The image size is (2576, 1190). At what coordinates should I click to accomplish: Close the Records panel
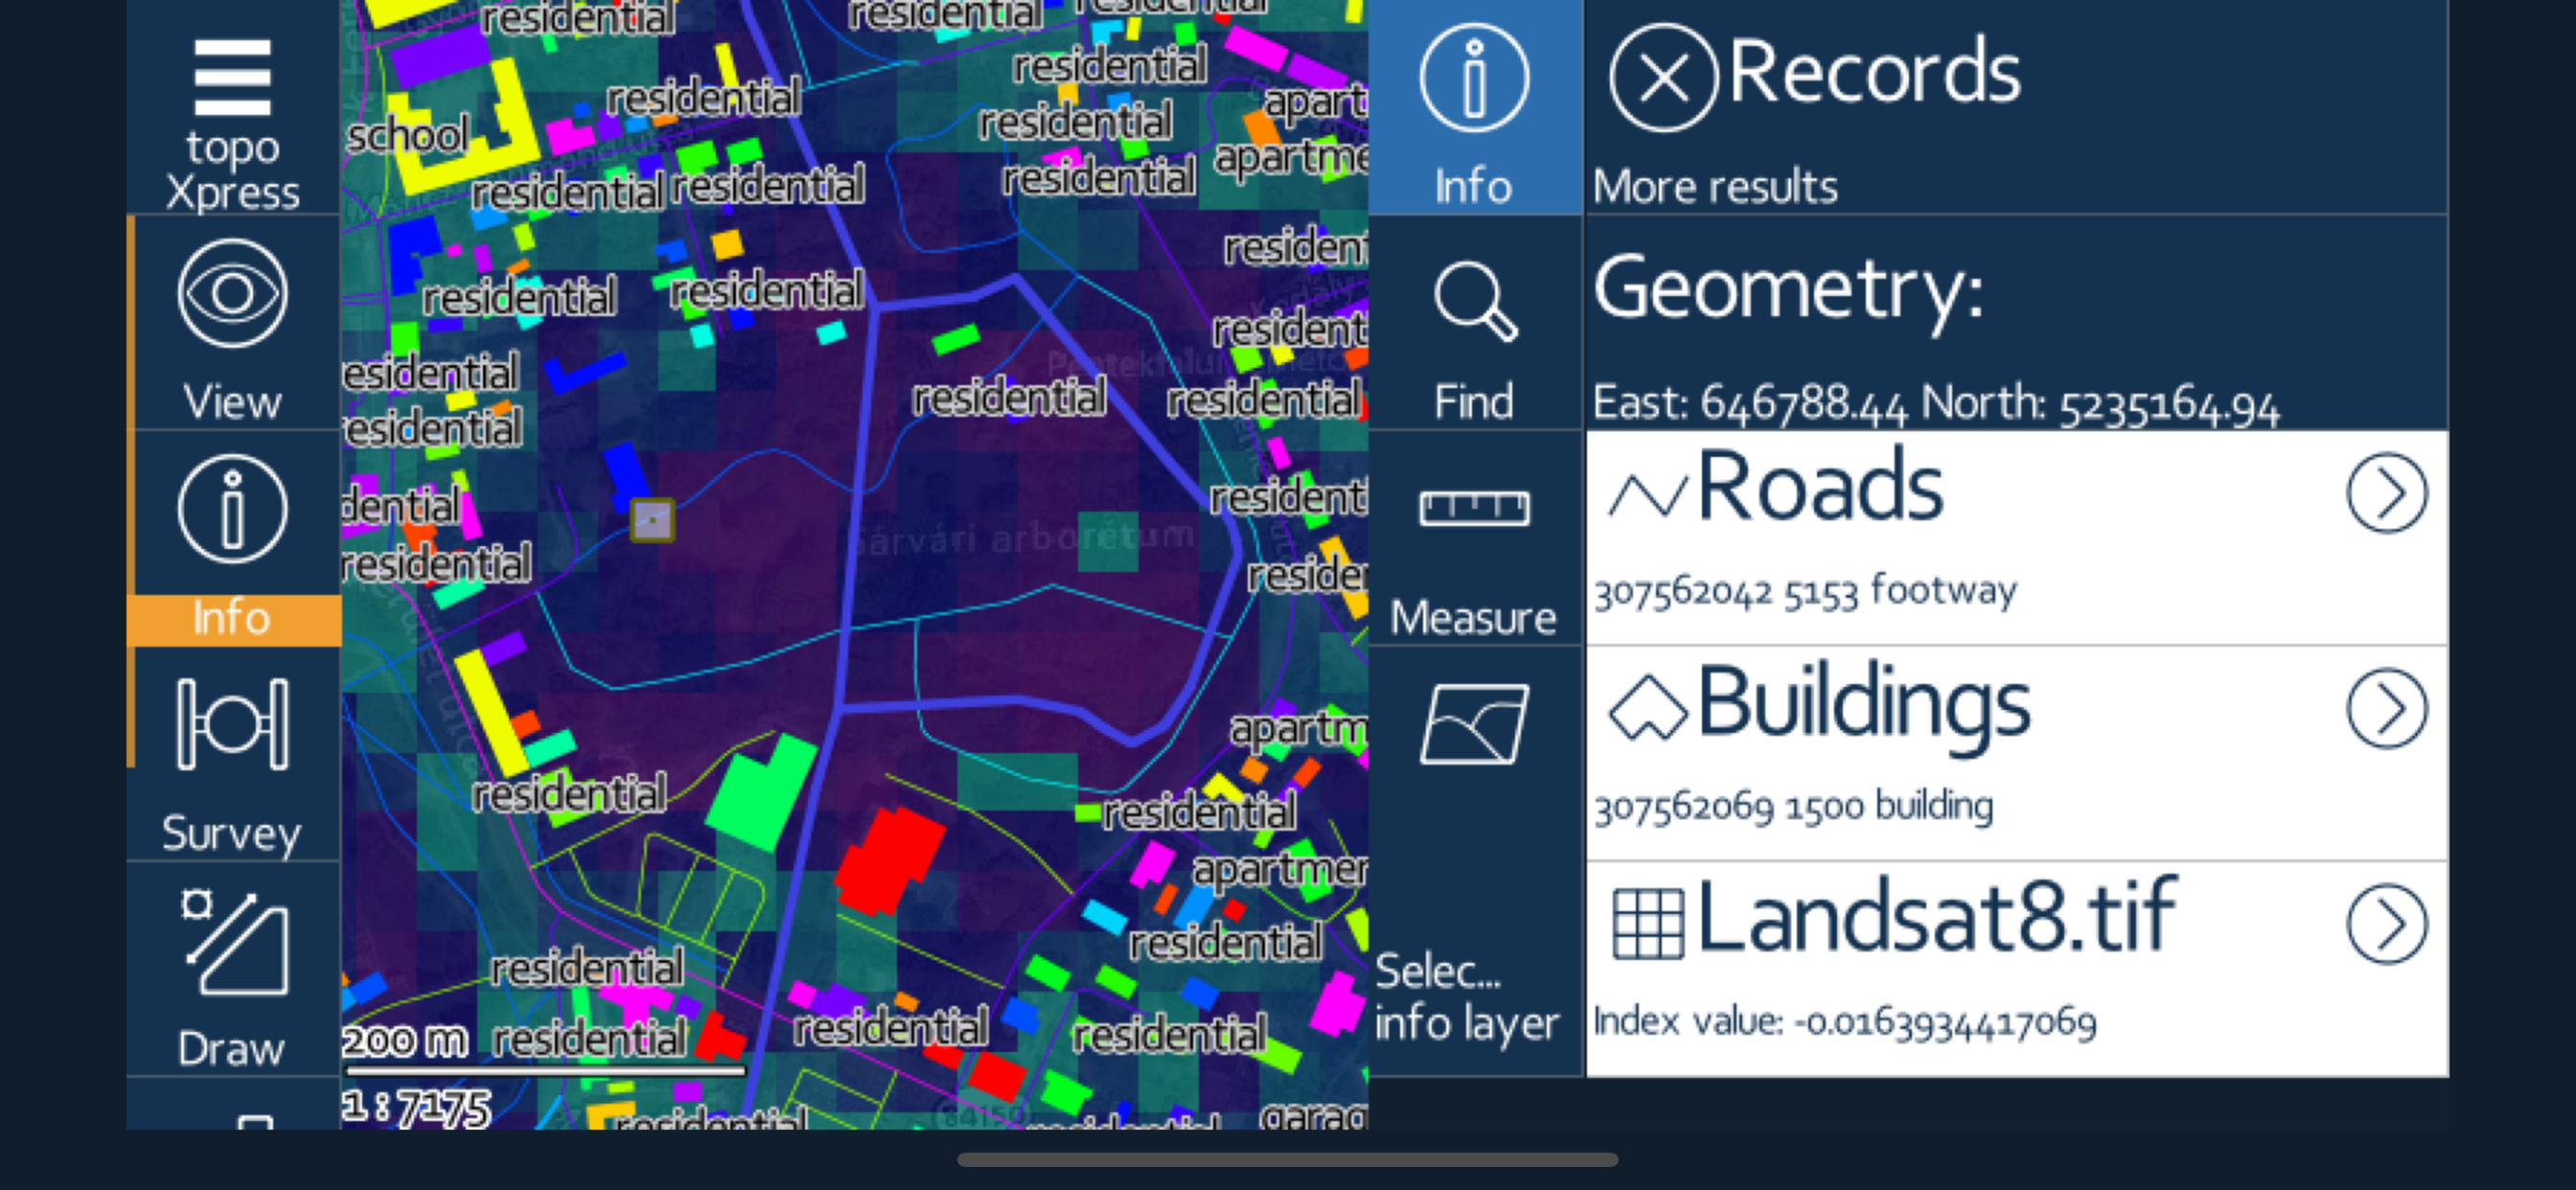click(x=1663, y=78)
